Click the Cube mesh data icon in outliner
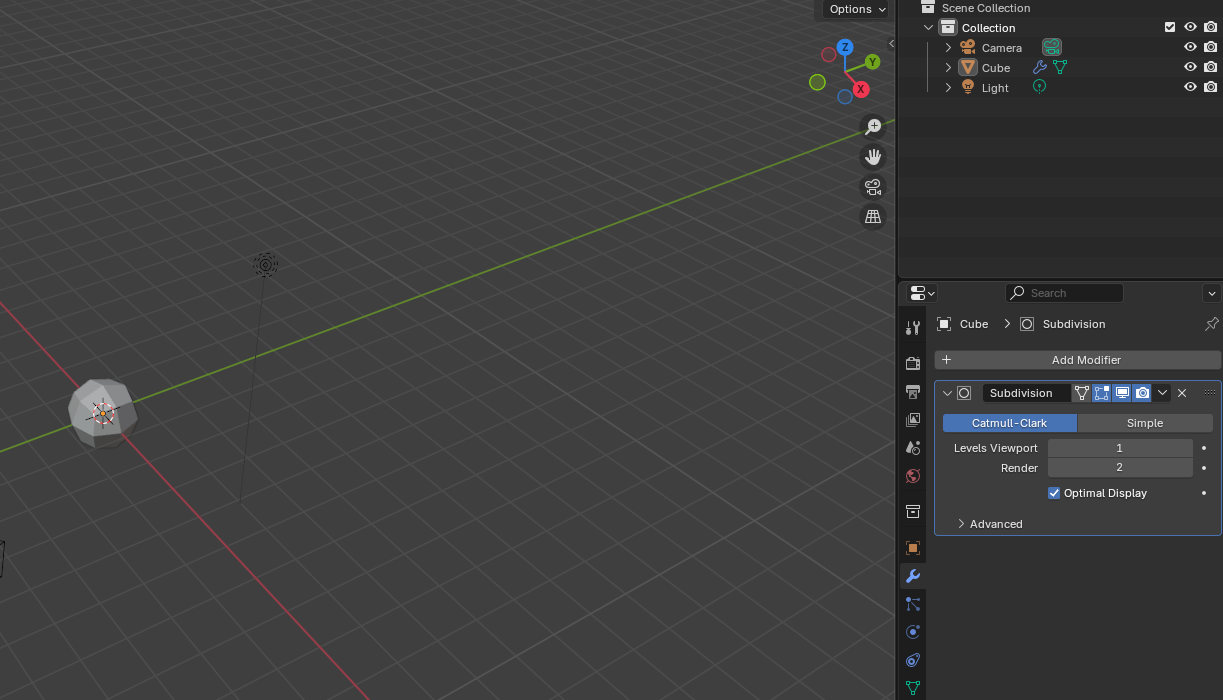Image resolution: width=1223 pixels, height=700 pixels. coord(1060,67)
